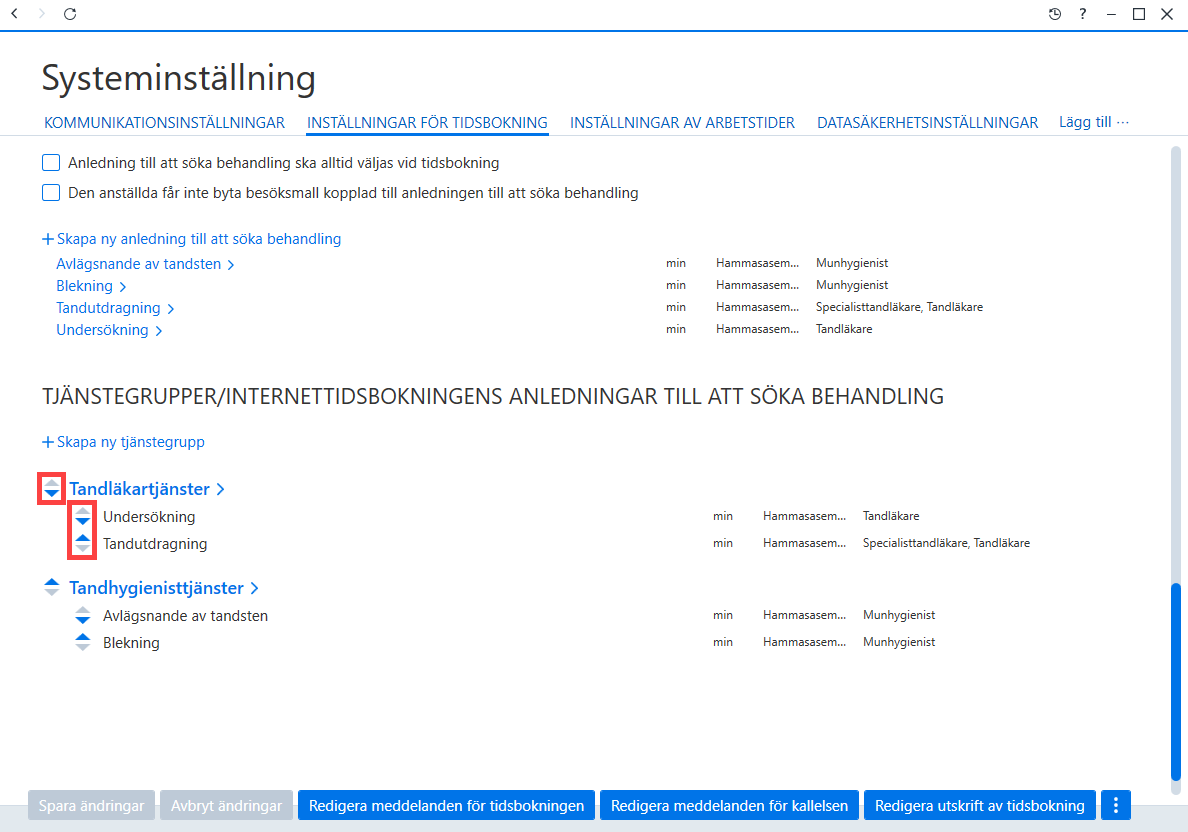Click 'Specialisttandläkare, Tandläkare' in upper reasons list
The height and width of the screenshot is (832, 1188).
point(899,307)
